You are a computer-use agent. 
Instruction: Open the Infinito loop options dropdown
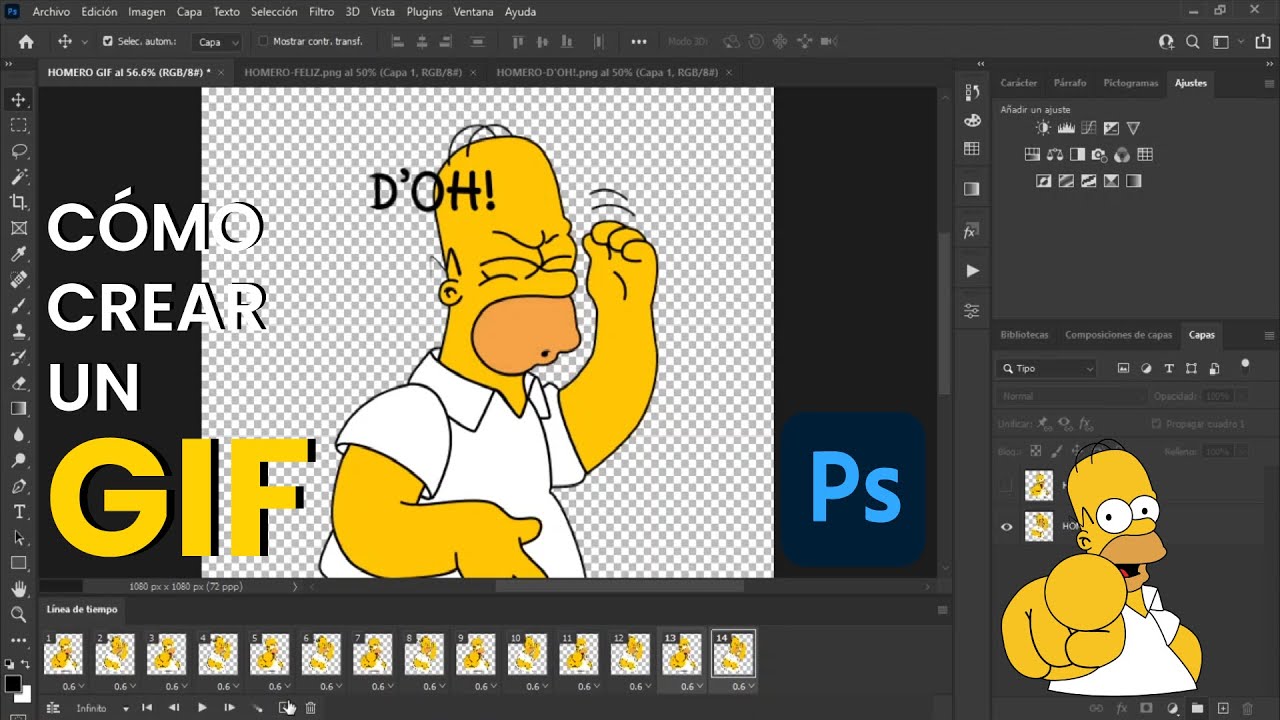(x=103, y=708)
